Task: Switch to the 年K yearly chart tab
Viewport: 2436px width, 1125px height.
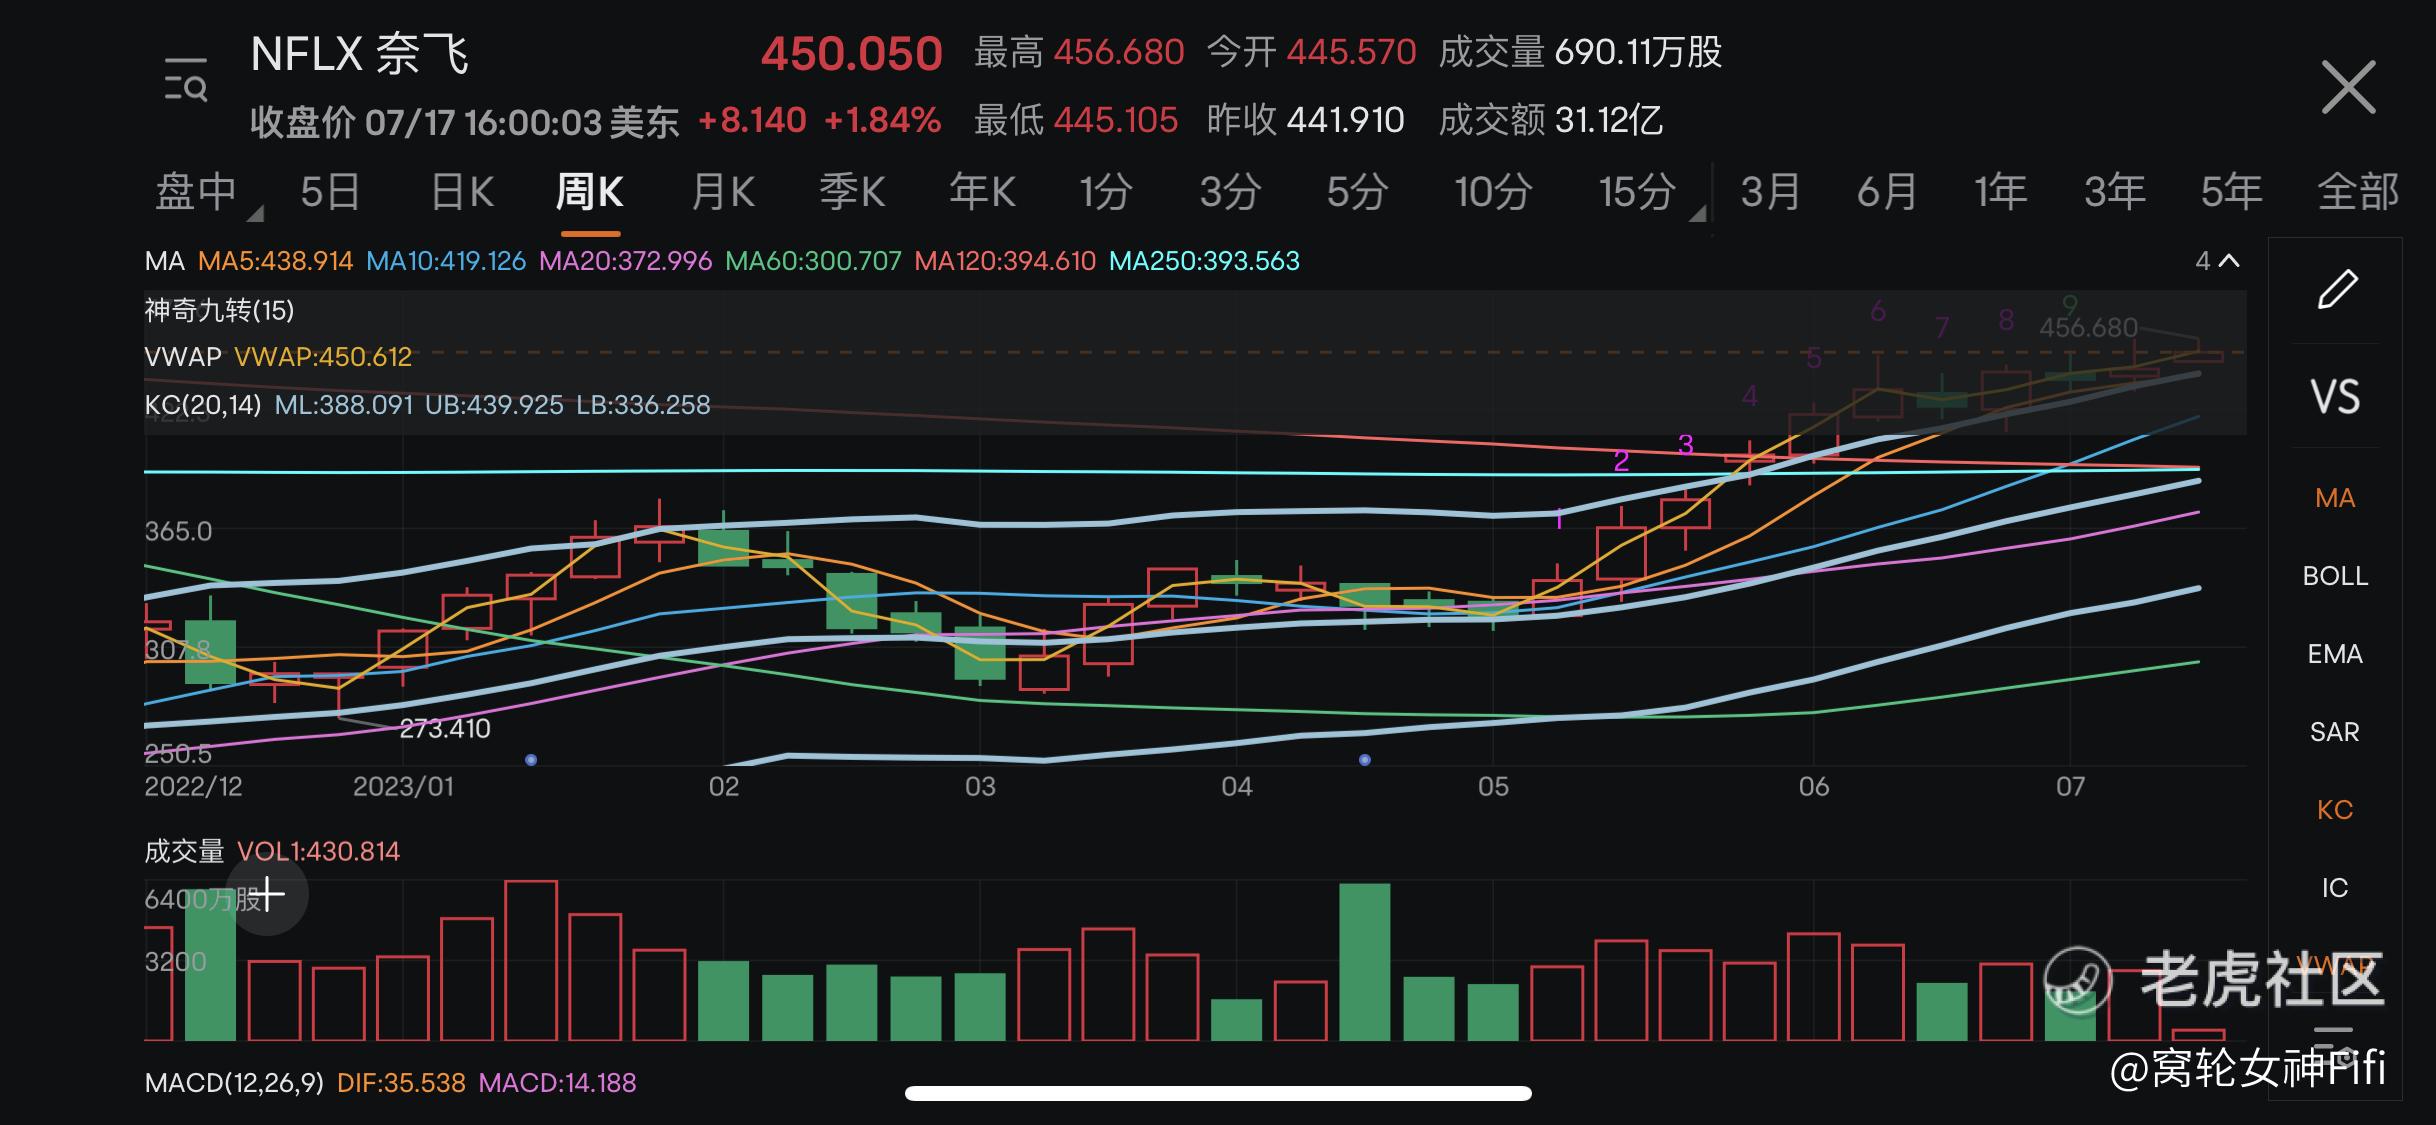Action: [x=982, y=191]
